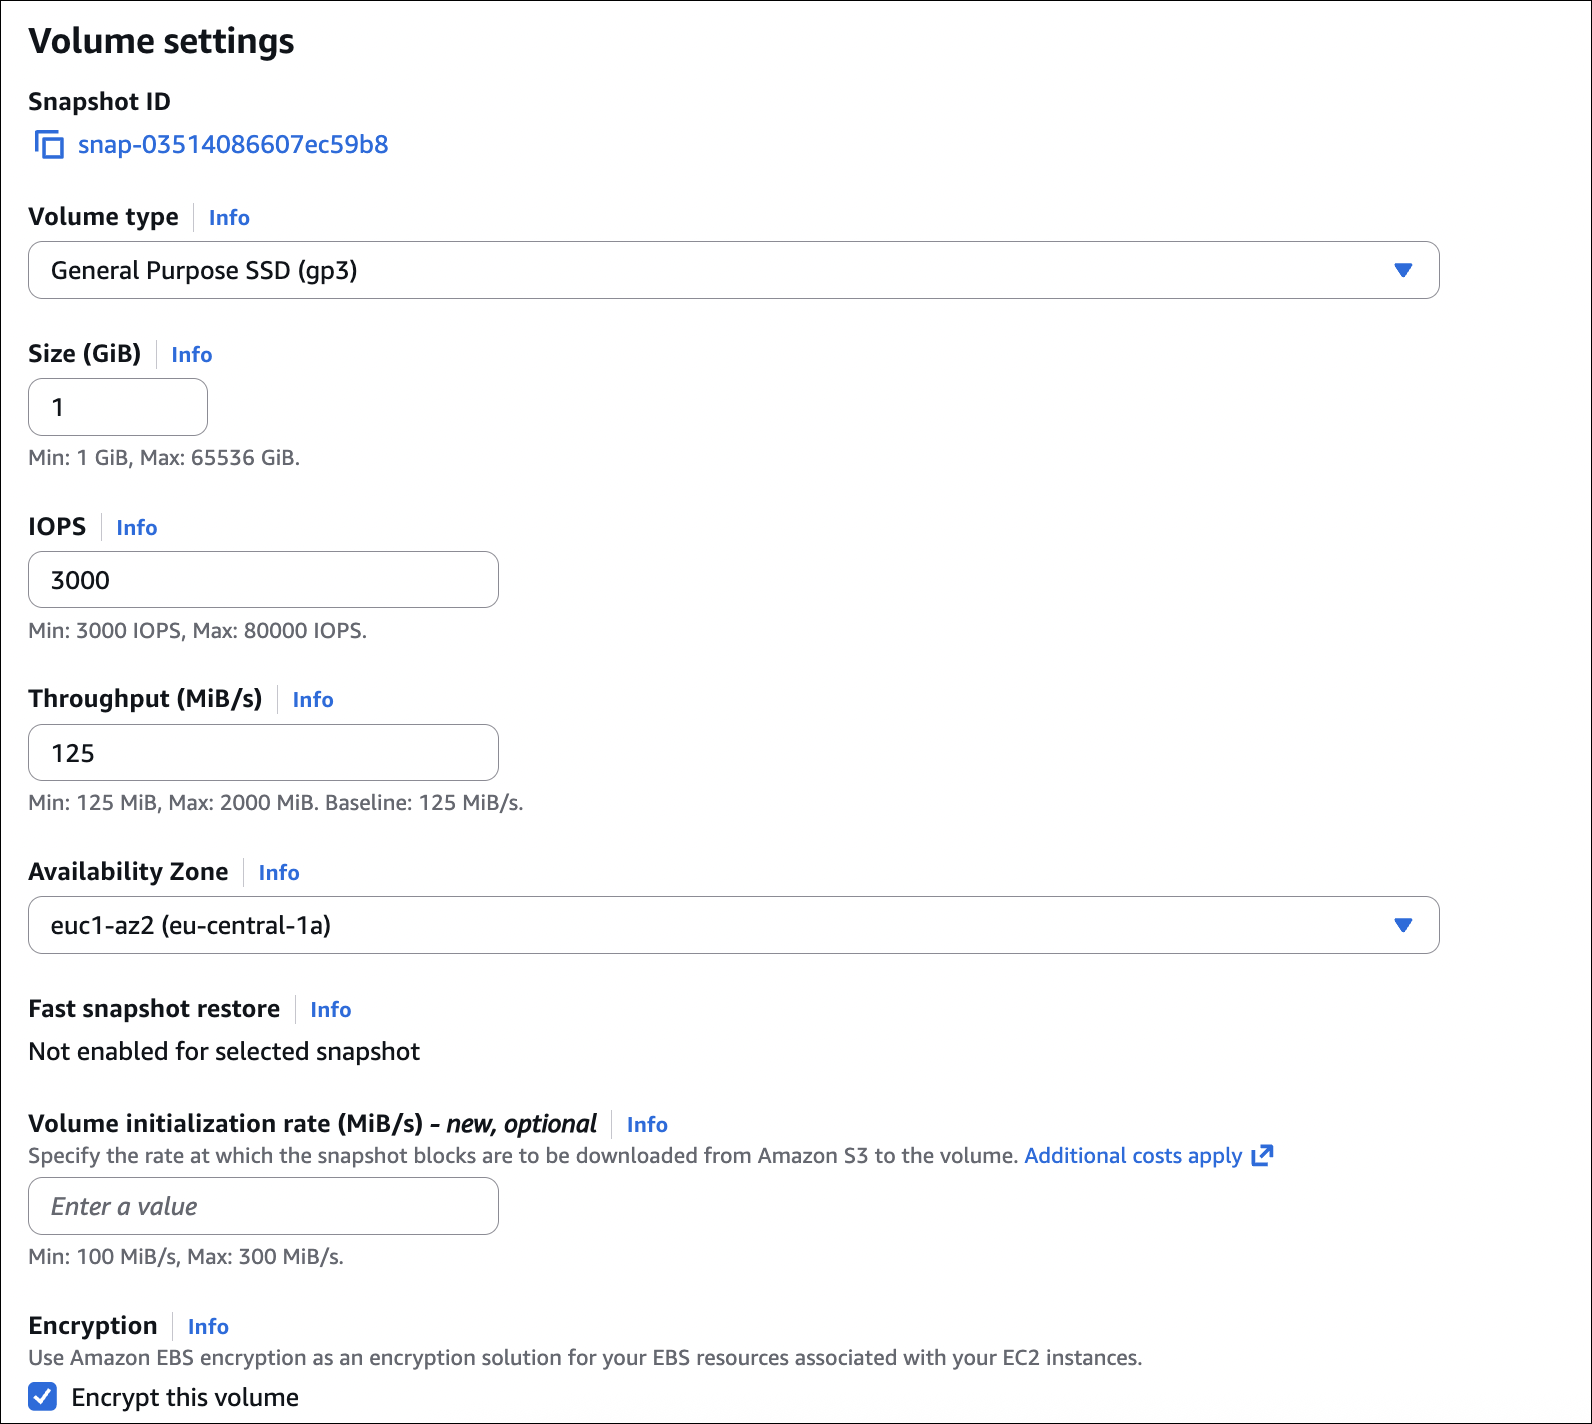Screen dimensions: 1592x1424
Task: Click the Volume initialization rate input
Action: [263, 1206]
